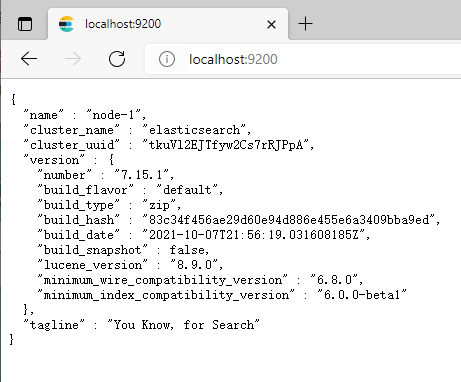Viewport: 461px width, 382px height.
Task: Click version number "7.15.1"
Action: (142, 175)
